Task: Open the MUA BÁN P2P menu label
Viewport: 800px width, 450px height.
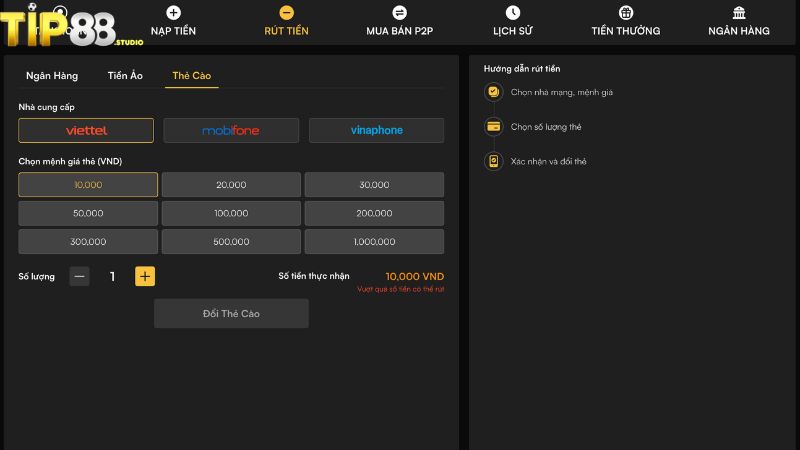Action: [399, 31]
